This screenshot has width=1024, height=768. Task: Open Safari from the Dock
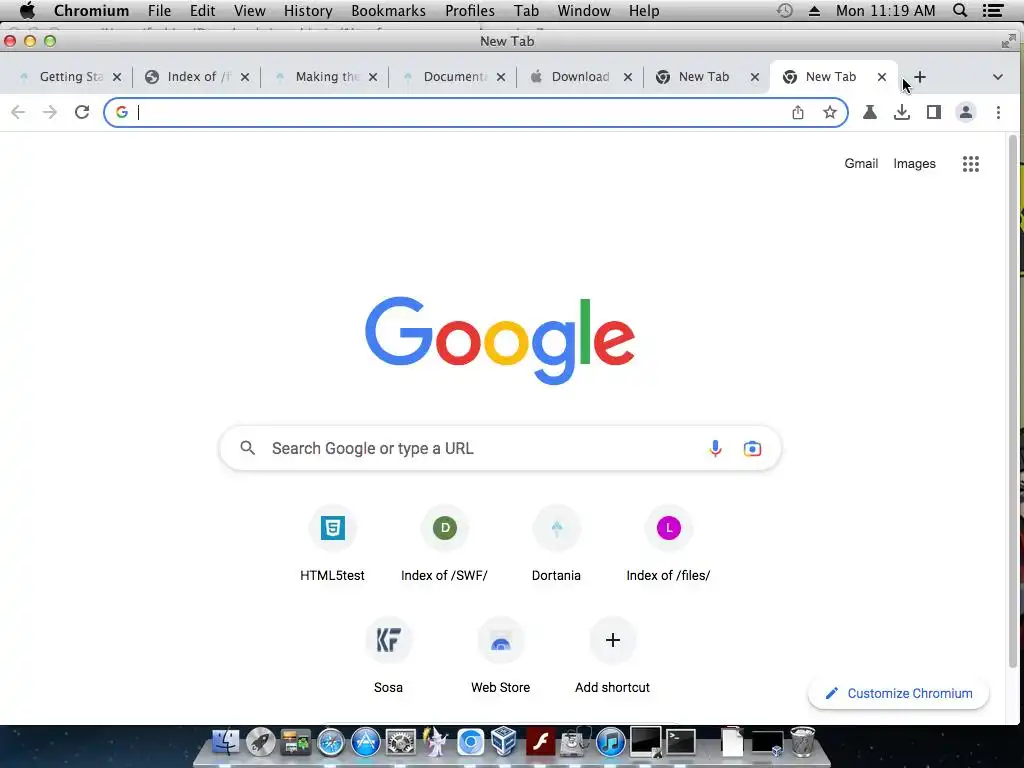tap(331, 743)
